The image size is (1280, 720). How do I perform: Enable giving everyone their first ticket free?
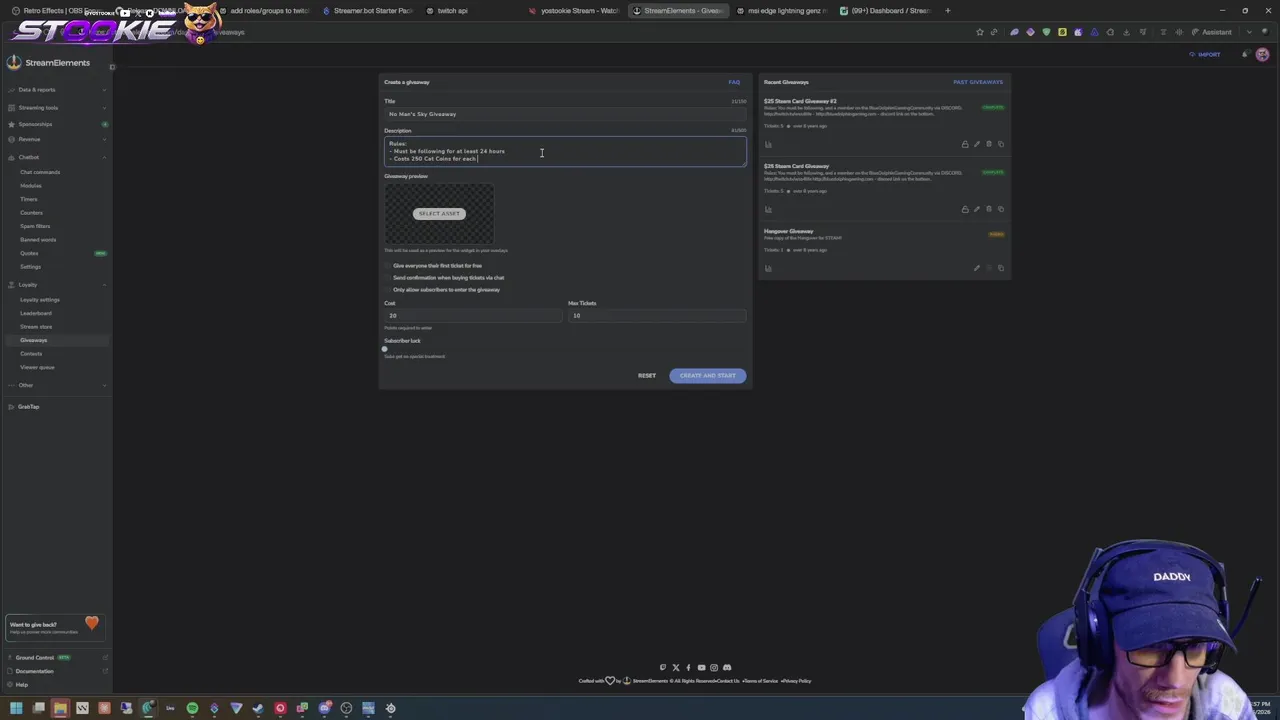pyautogui.click(x=388, y=266)
